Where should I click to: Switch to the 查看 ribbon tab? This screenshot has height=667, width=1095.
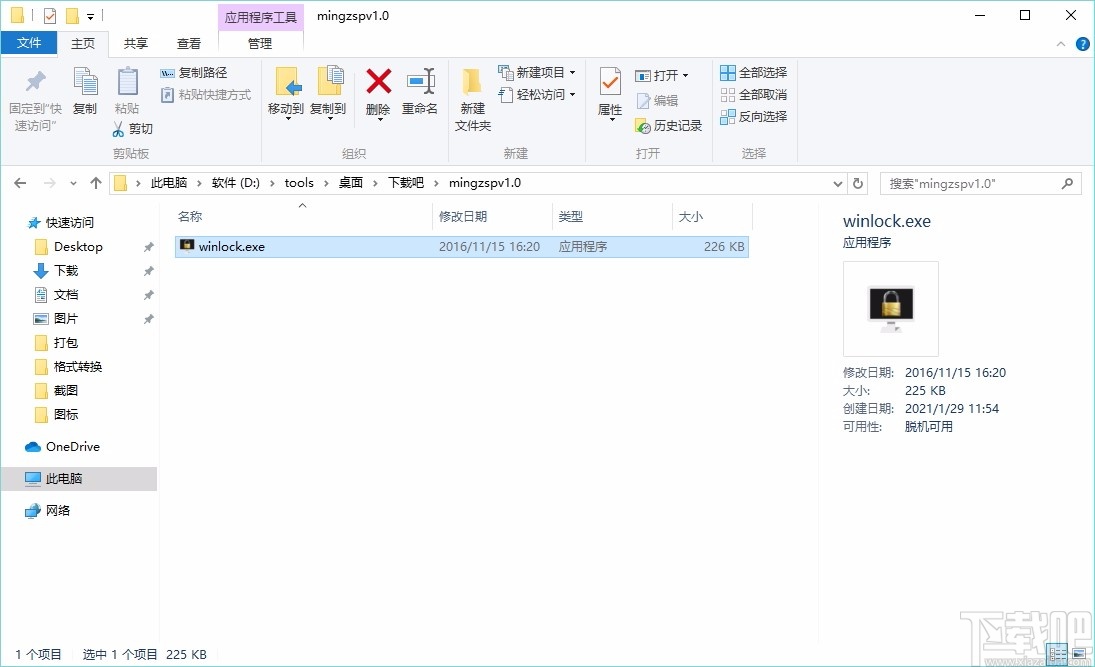point(189,43)
